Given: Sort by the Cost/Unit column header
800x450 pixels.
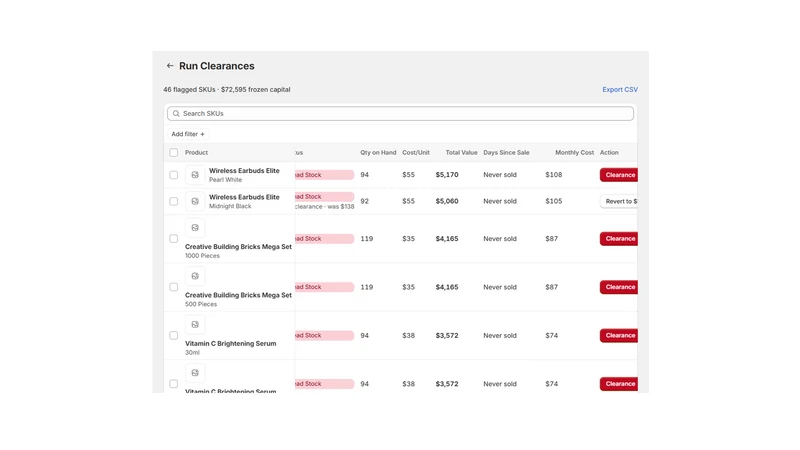Looking at the screenshot, I should point(416,153).
